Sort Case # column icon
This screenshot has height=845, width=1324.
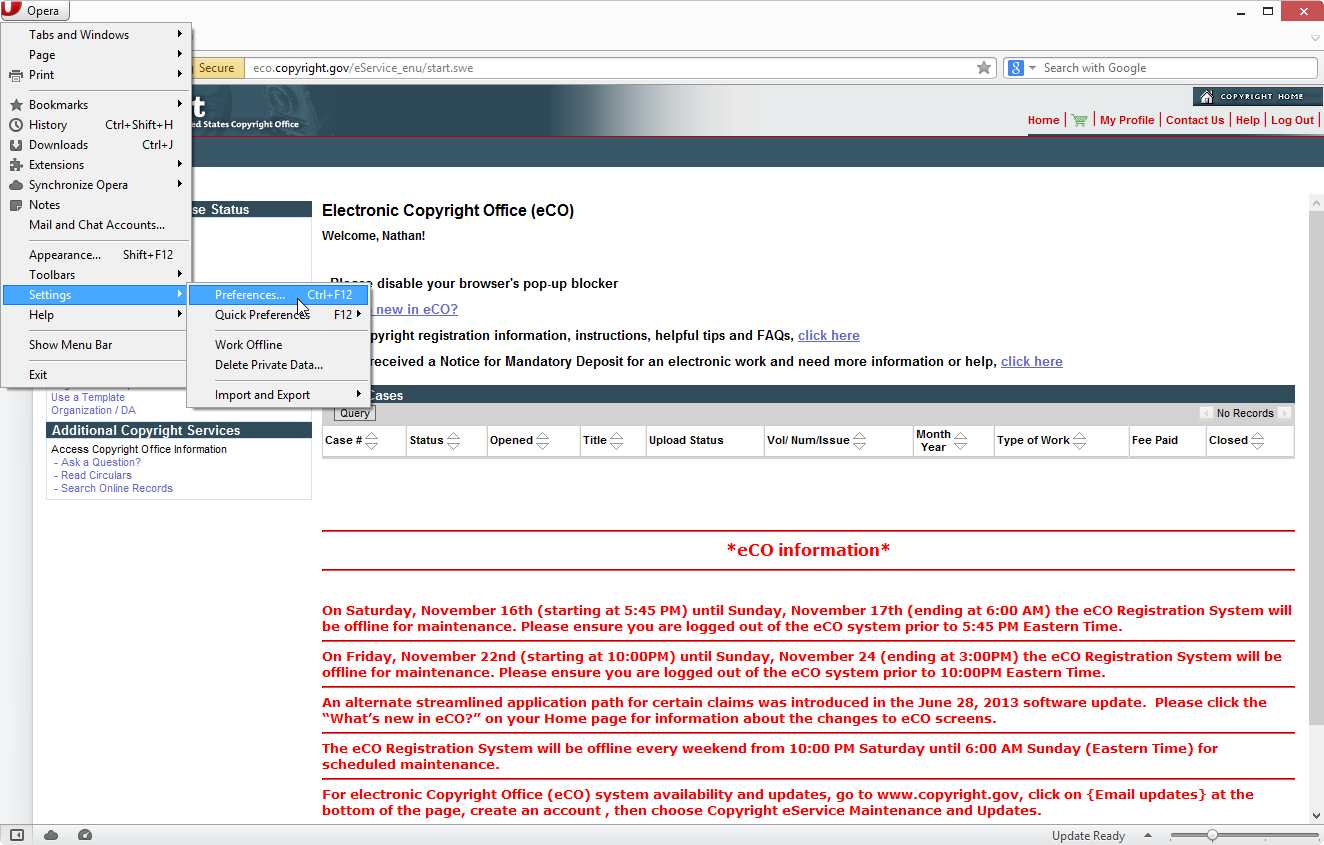[x=372, y=440]
